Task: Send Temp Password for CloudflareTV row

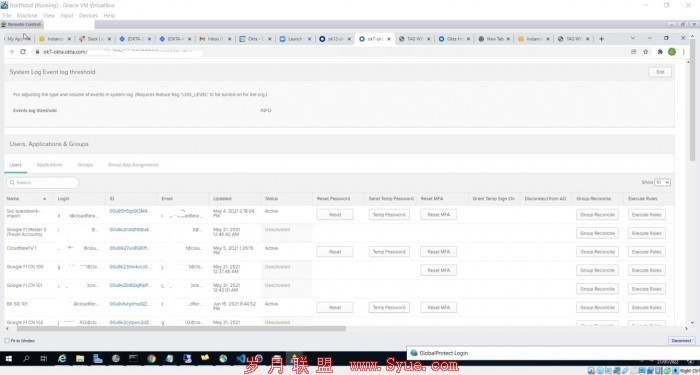Action: [389, 252]
